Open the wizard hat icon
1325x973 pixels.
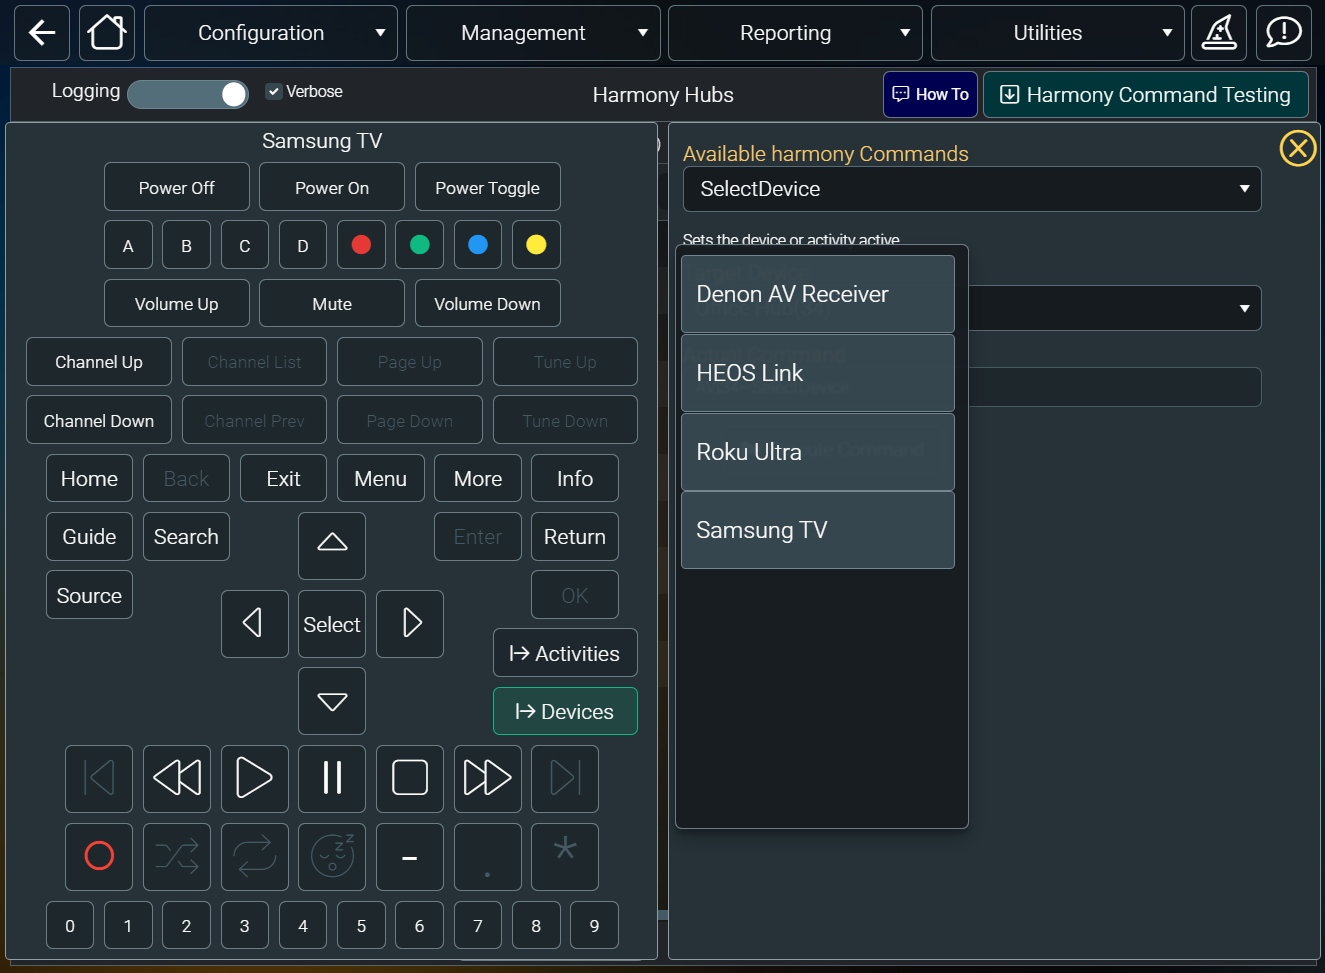pos(1219,33)
